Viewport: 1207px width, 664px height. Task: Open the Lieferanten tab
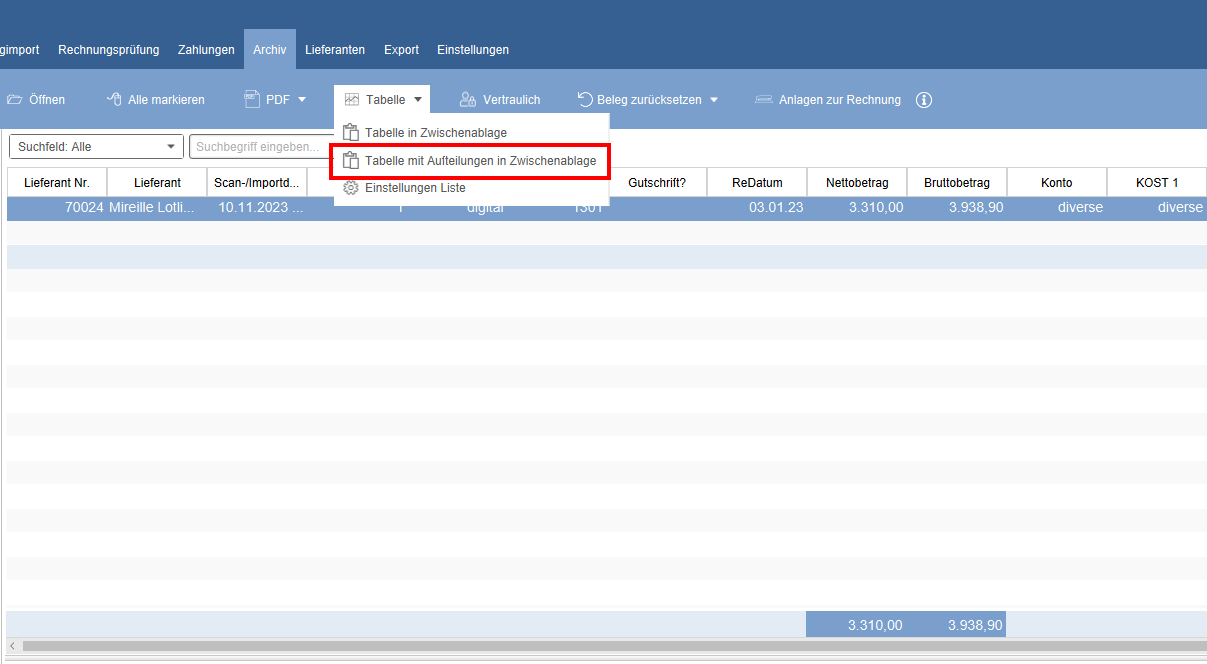pos(335,49)
